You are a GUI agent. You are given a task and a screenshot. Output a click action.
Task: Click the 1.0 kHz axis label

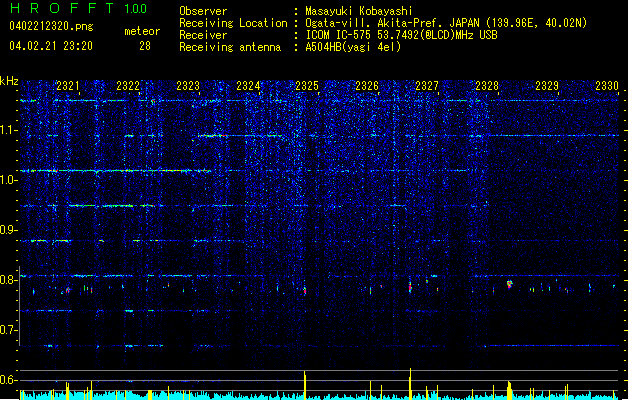9,180
